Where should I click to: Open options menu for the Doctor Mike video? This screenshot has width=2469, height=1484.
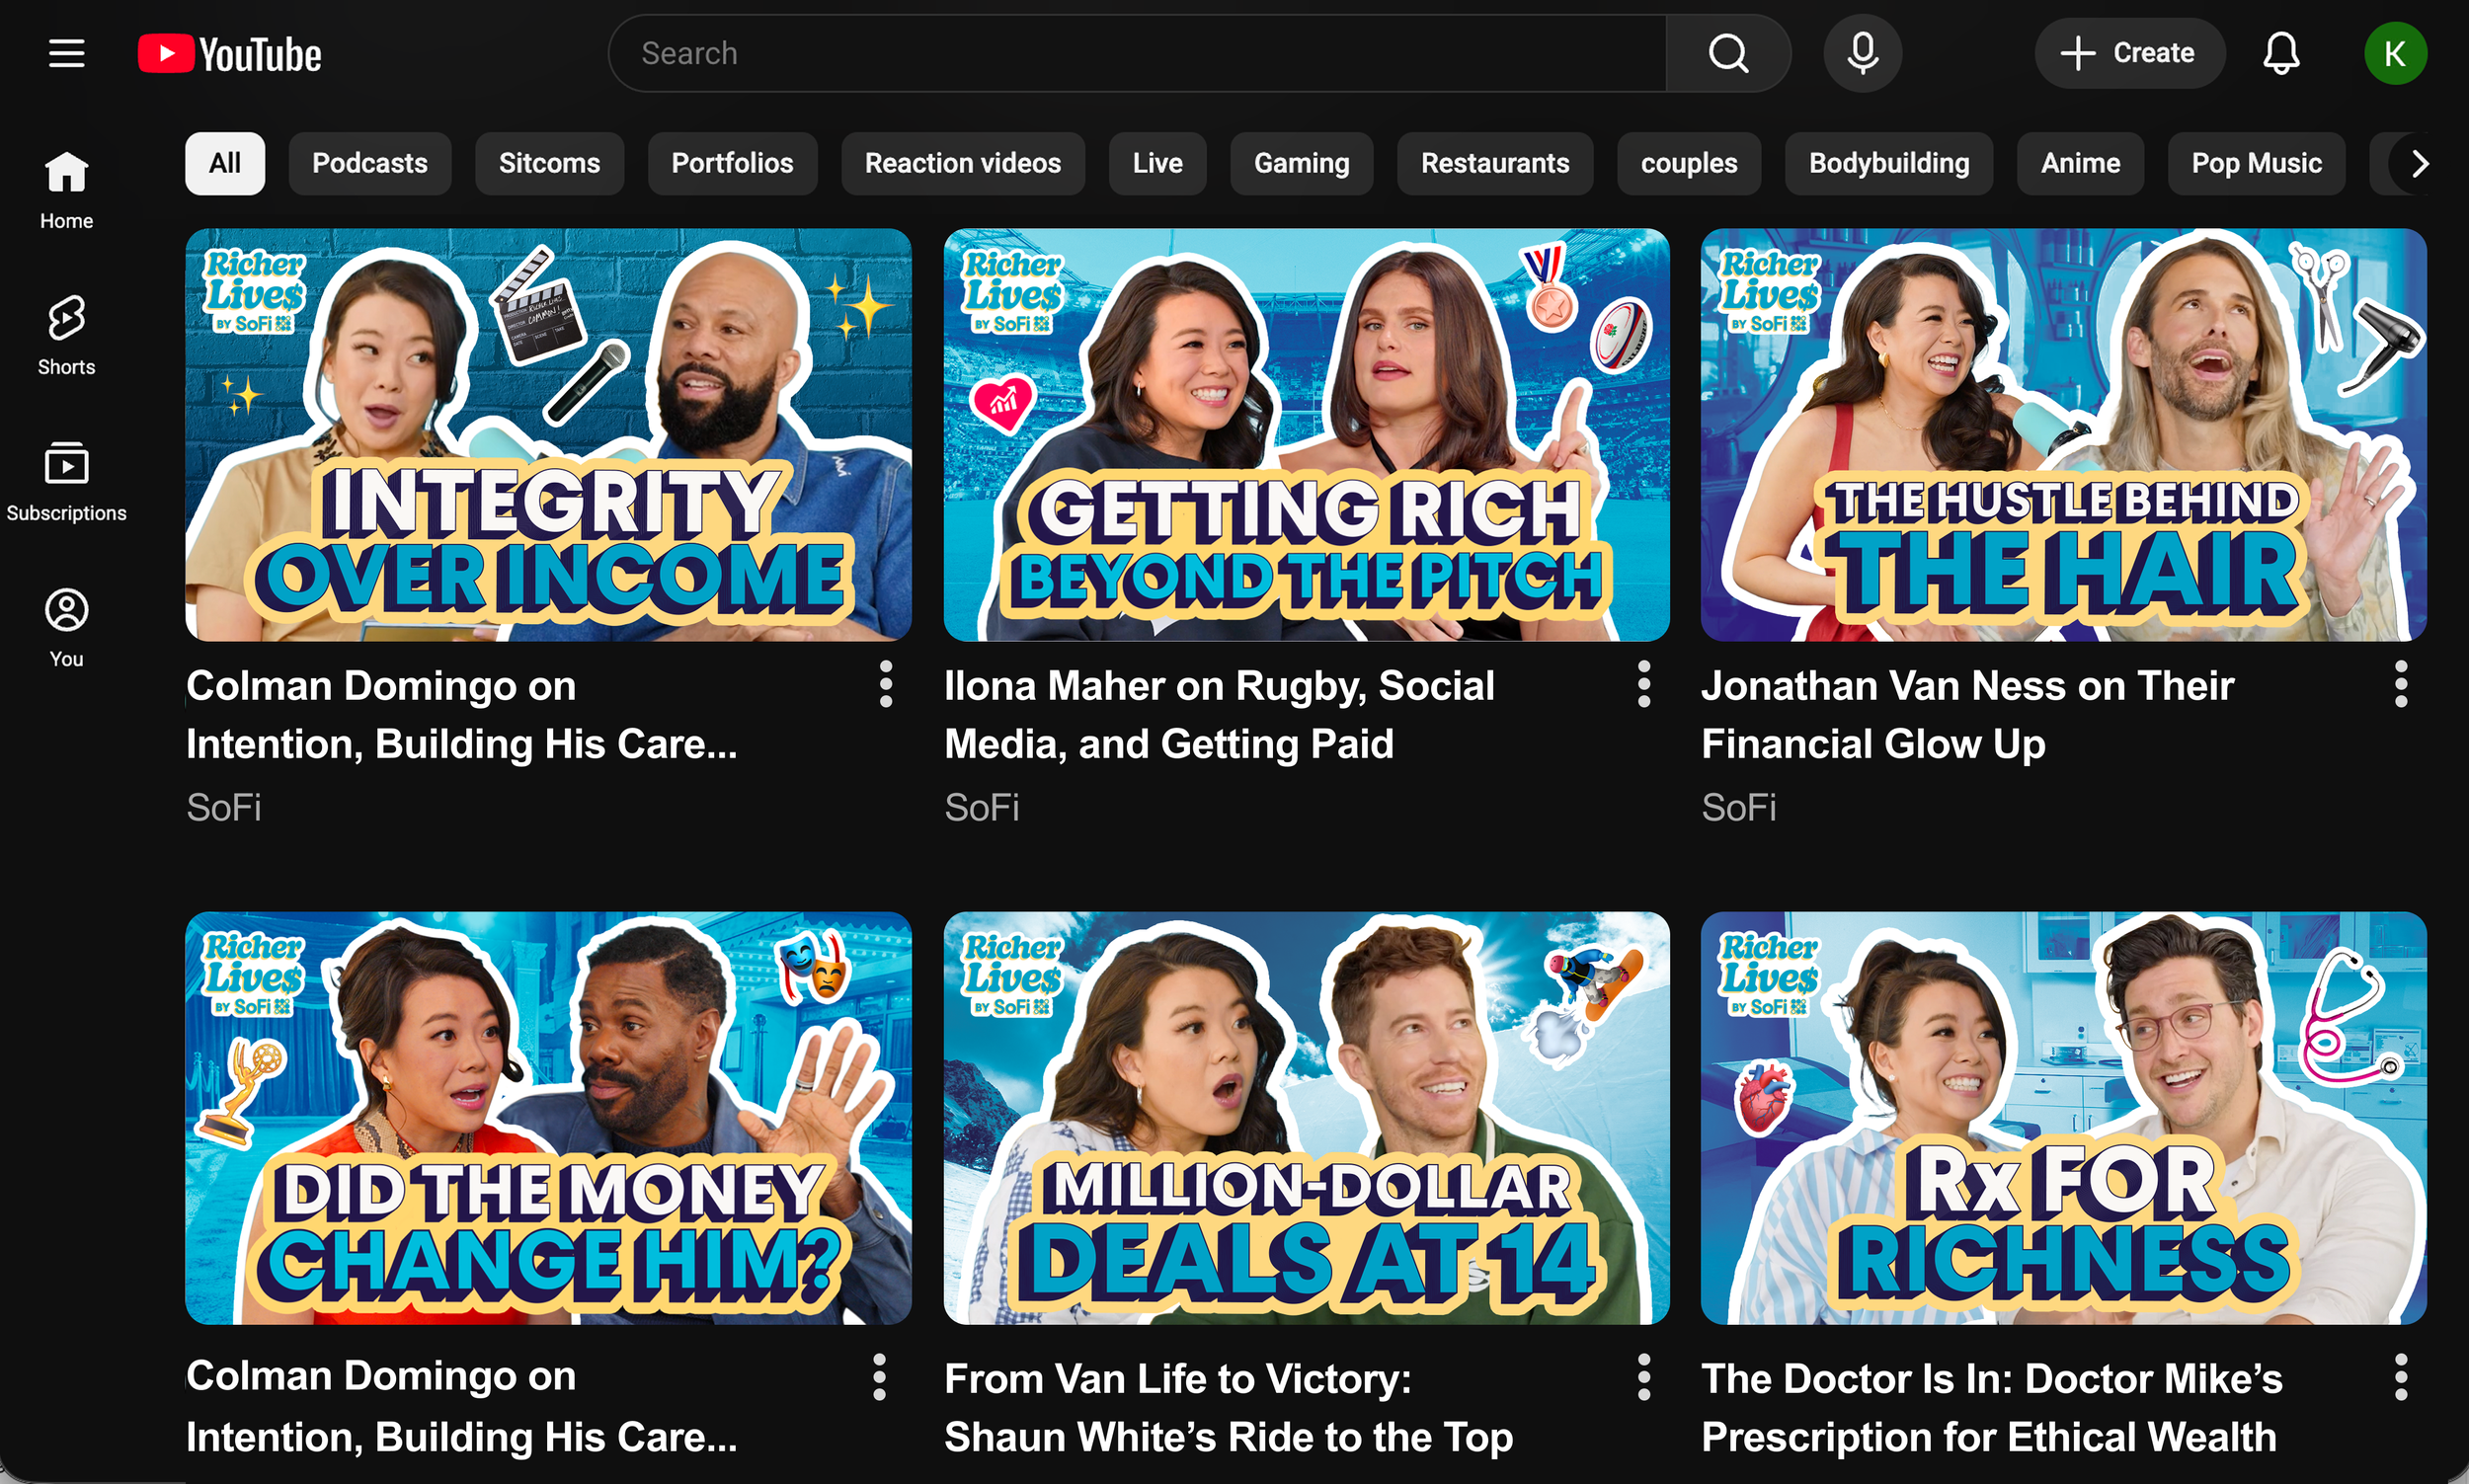pos(2401,1377)
